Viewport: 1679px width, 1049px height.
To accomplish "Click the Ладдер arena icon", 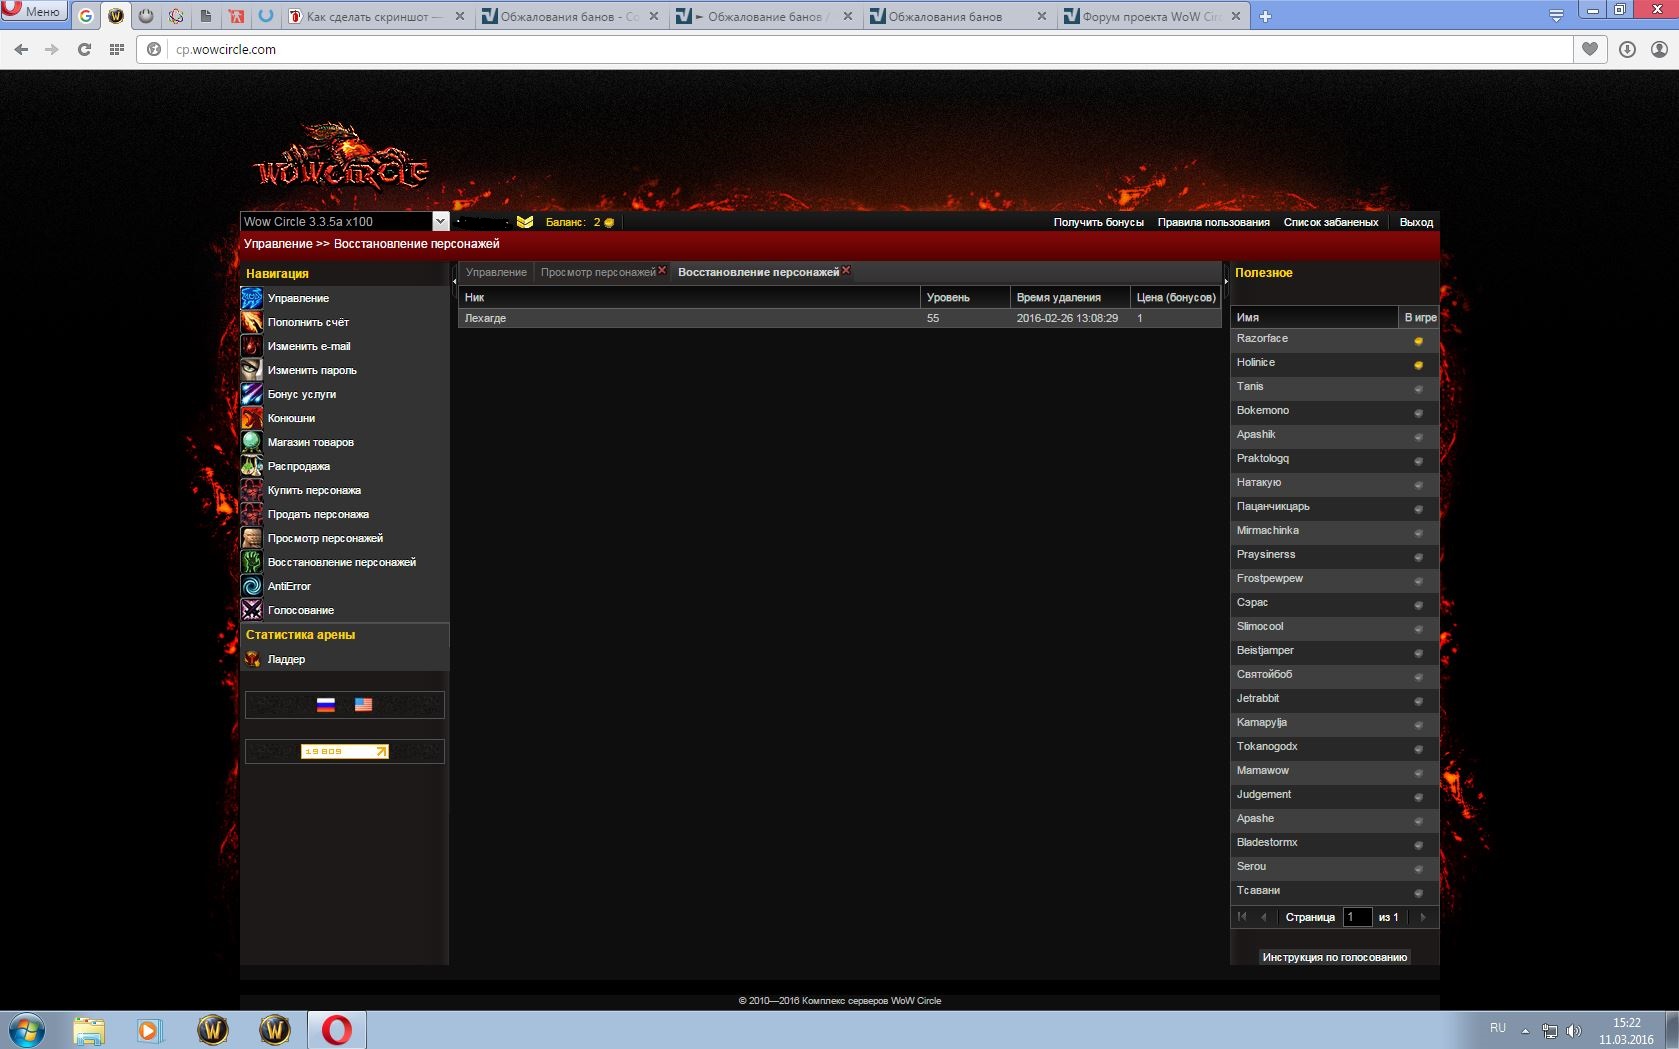I will point(252,659).
